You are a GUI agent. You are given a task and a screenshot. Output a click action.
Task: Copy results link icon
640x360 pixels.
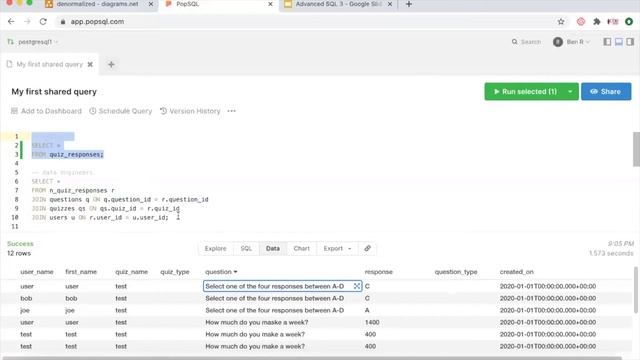[x=367, y=248]
